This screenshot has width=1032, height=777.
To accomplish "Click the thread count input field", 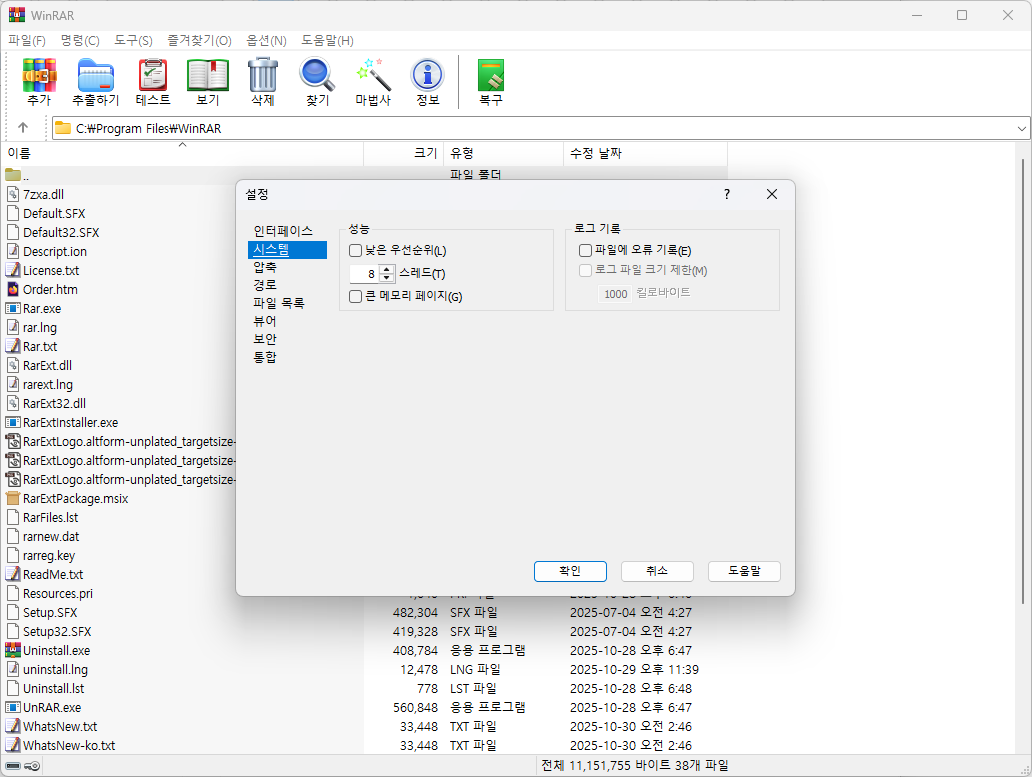I will (365, 274).
